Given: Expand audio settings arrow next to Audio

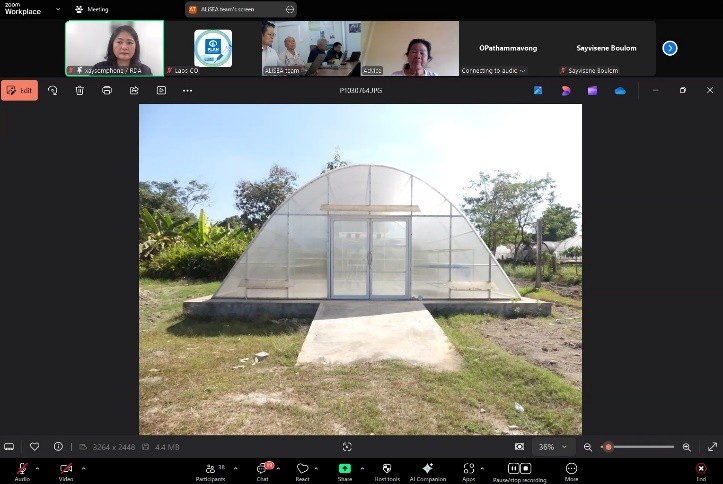Looking at the screenshot, I should click(37, 469).
